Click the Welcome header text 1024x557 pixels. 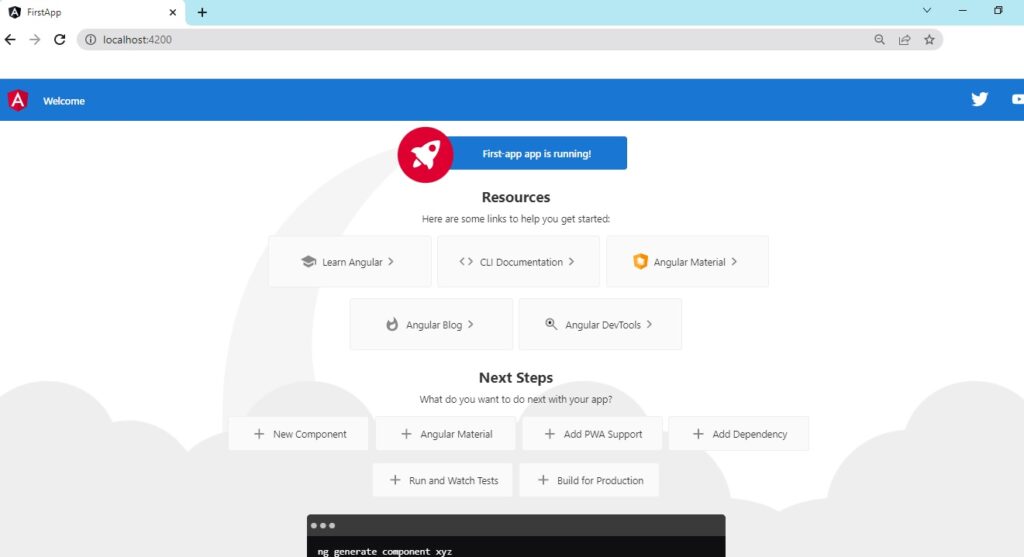pyautogui.click(x=64, y=101)
